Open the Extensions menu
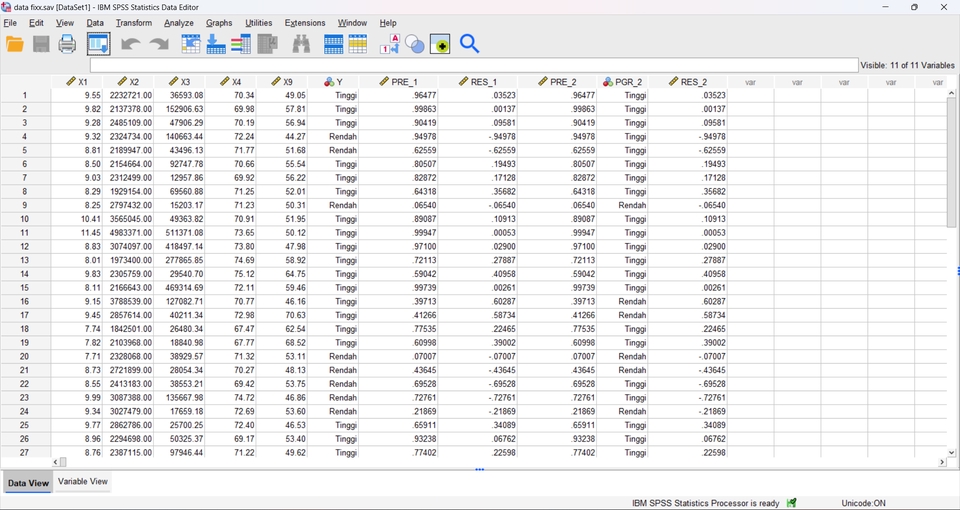Viewport: 960px width, 510px height. coord(305,23)
